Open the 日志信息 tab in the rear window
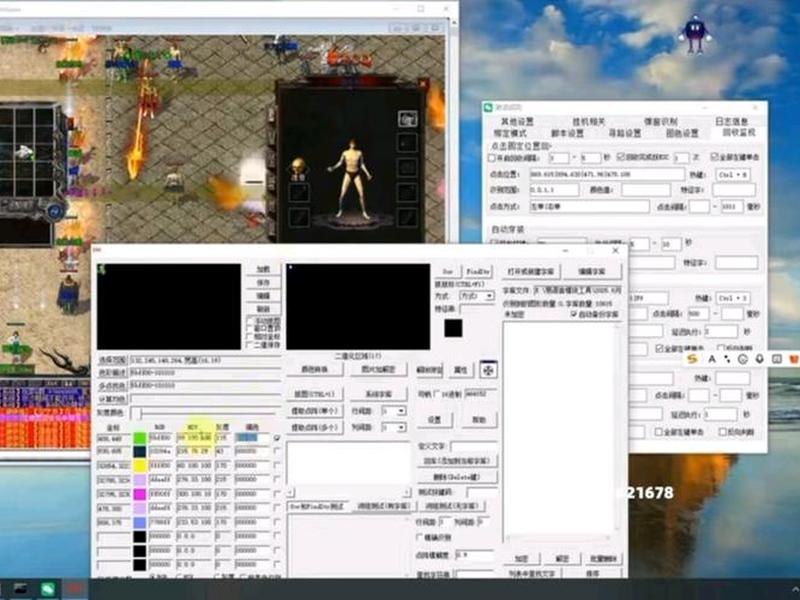The height and width of the screenshot is (600, 800). pos(731,121)
